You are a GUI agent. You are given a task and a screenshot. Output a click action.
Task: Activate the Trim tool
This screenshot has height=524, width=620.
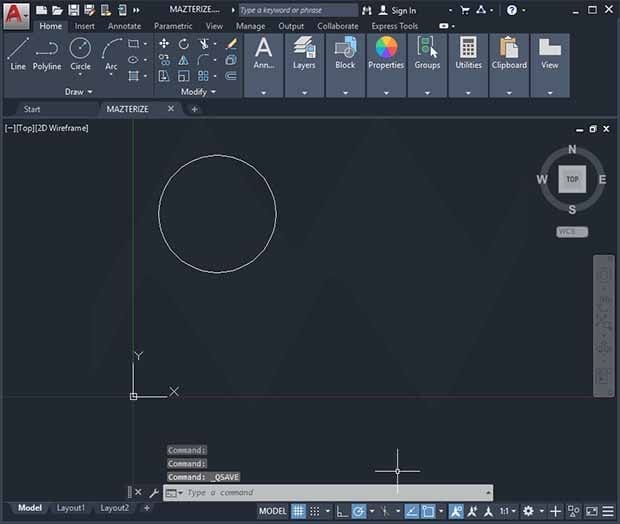coord(203,44)
